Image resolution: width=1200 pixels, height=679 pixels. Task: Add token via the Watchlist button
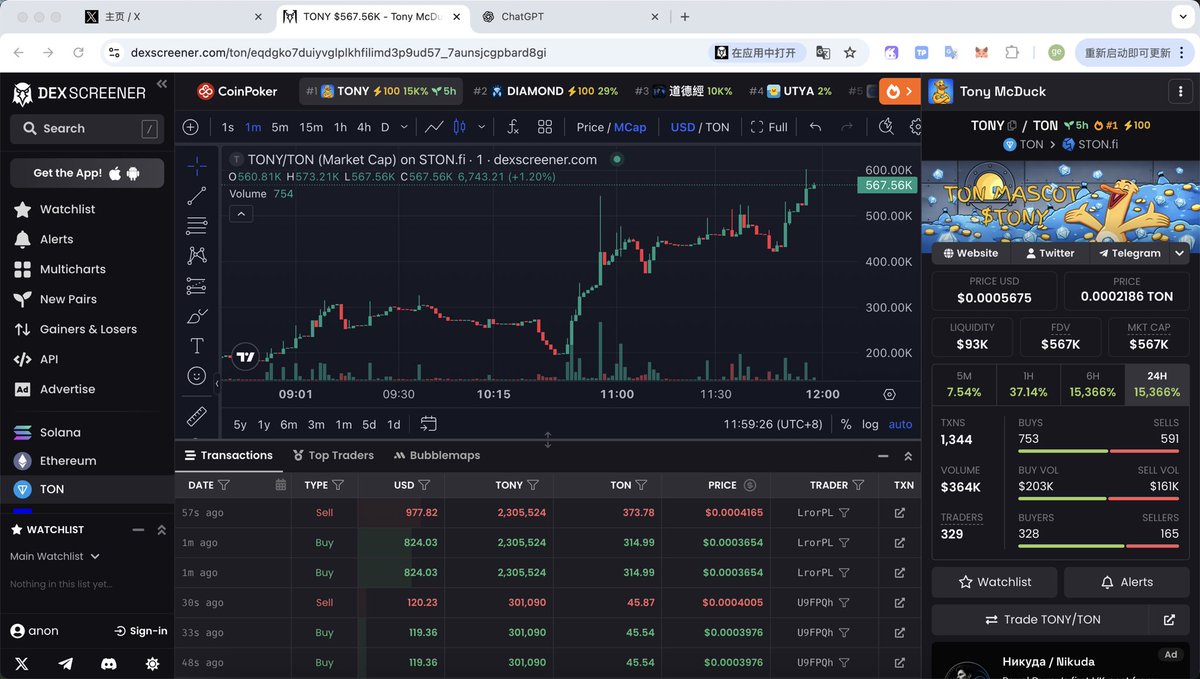994,582
